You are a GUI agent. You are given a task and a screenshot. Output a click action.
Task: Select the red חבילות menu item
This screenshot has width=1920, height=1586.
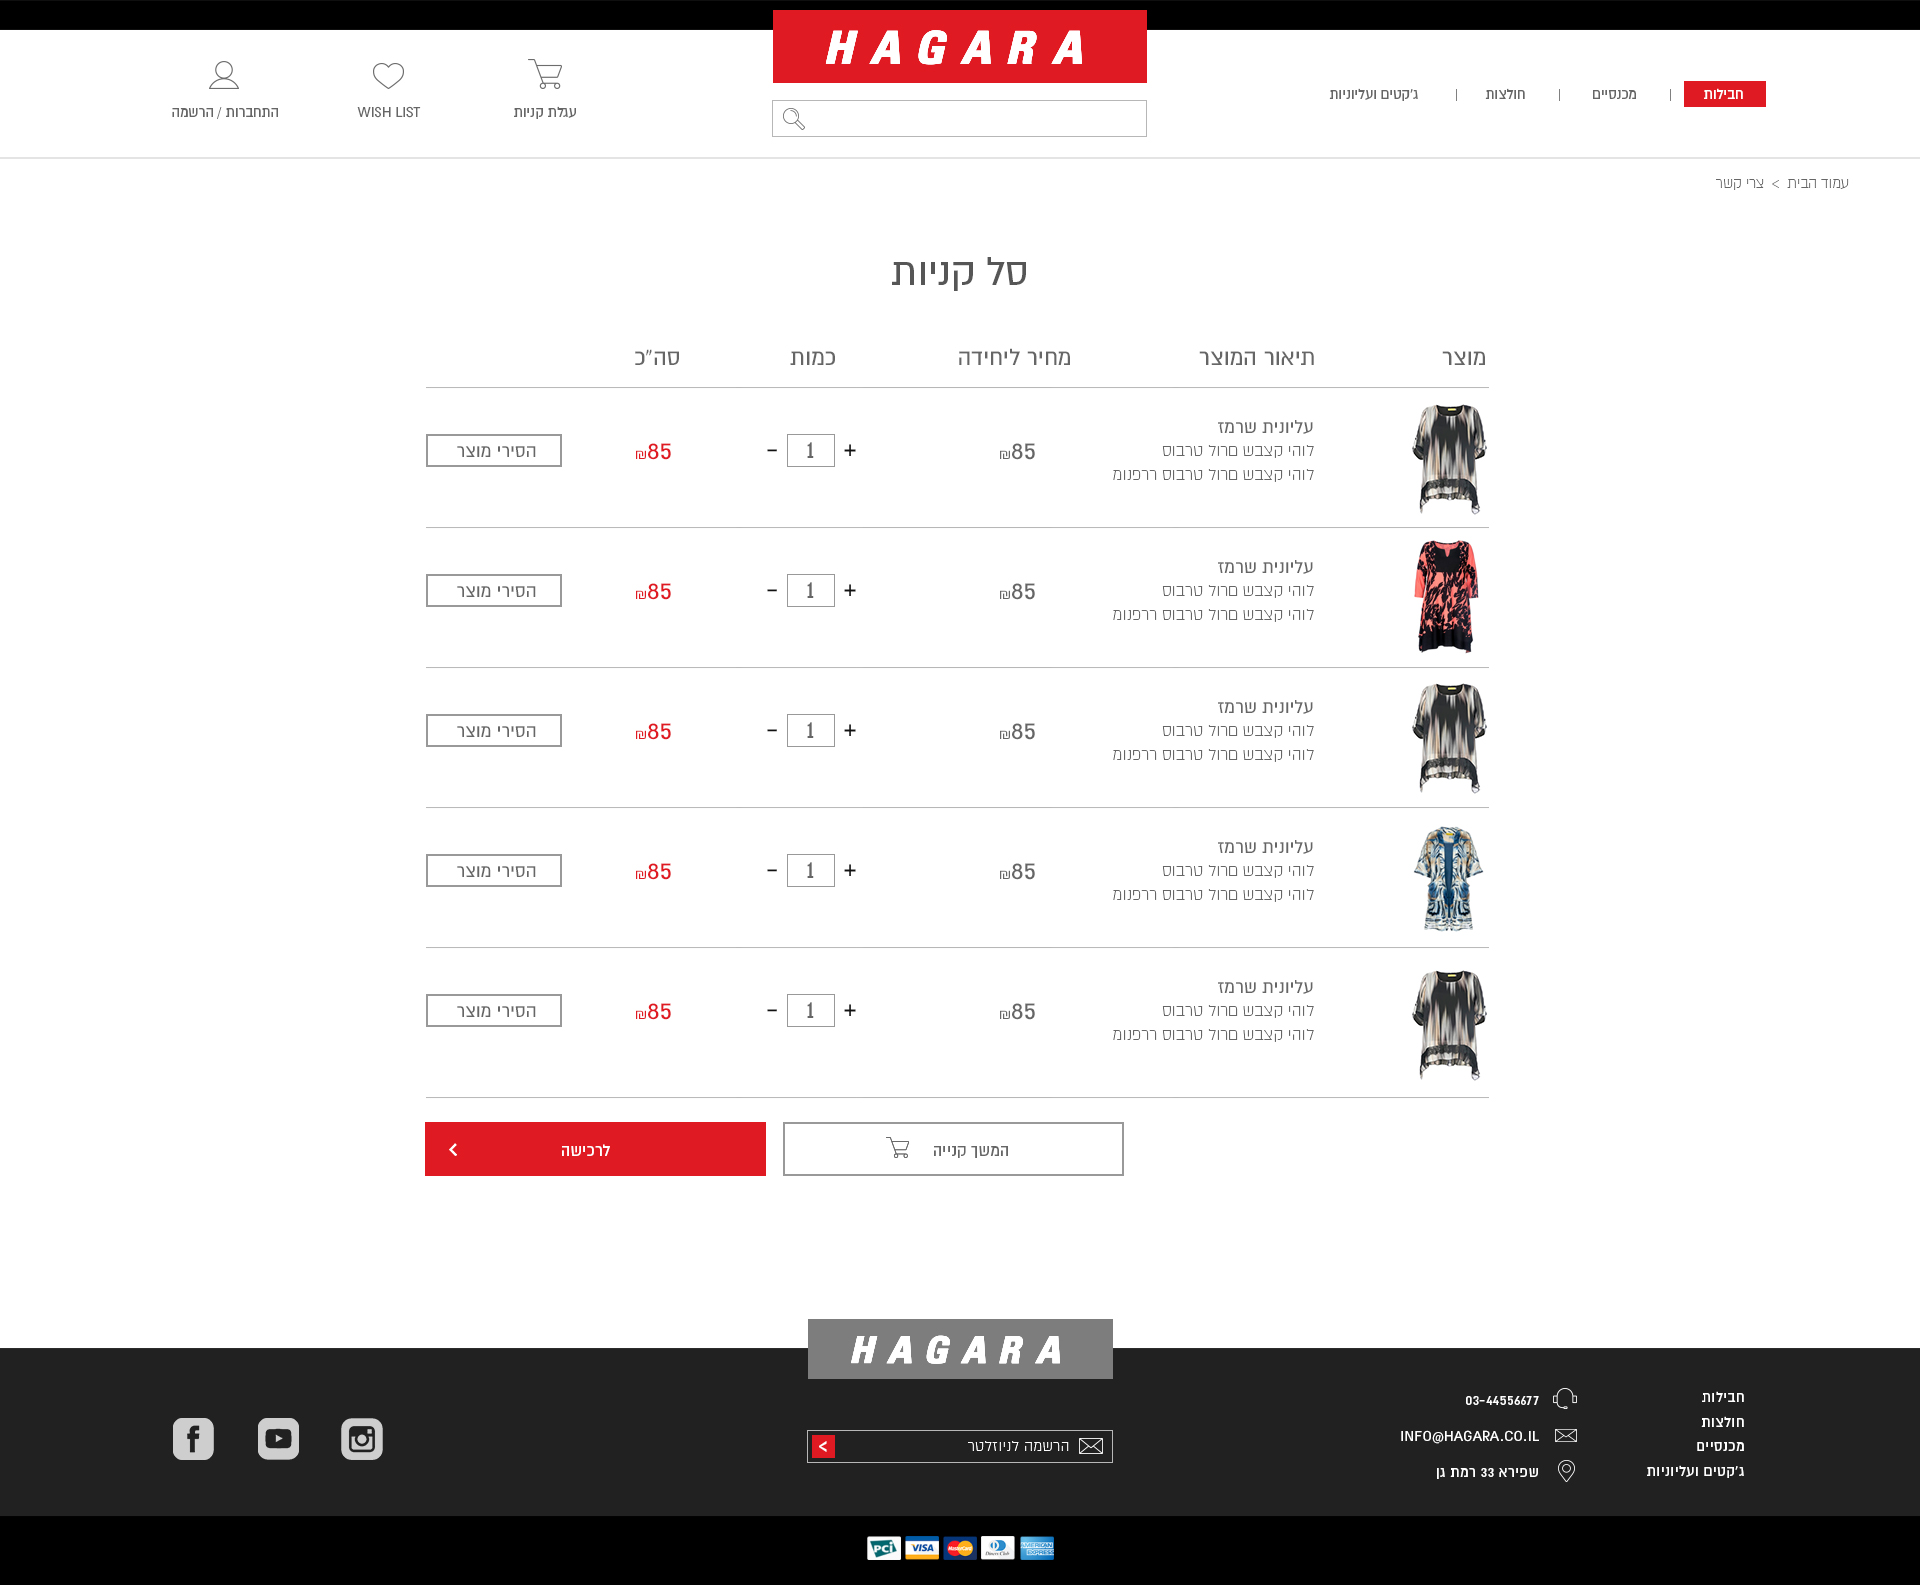1724,94
